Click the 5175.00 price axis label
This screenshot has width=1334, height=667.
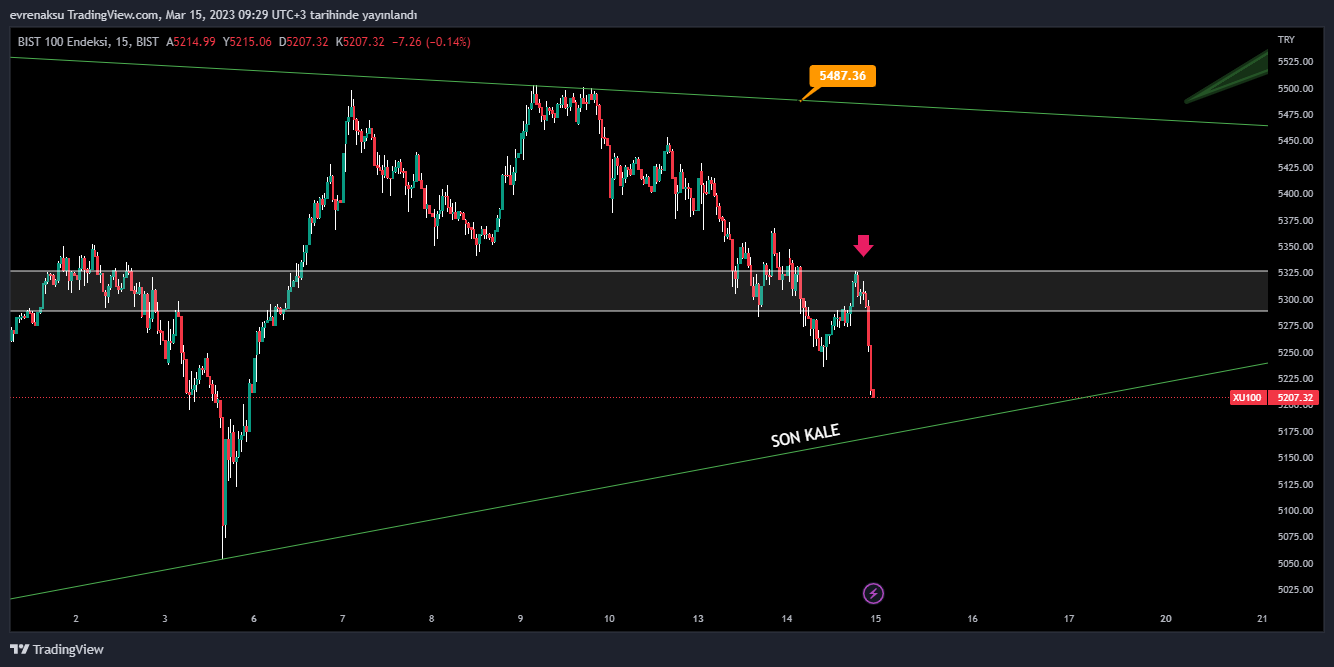coord(1294,432)
